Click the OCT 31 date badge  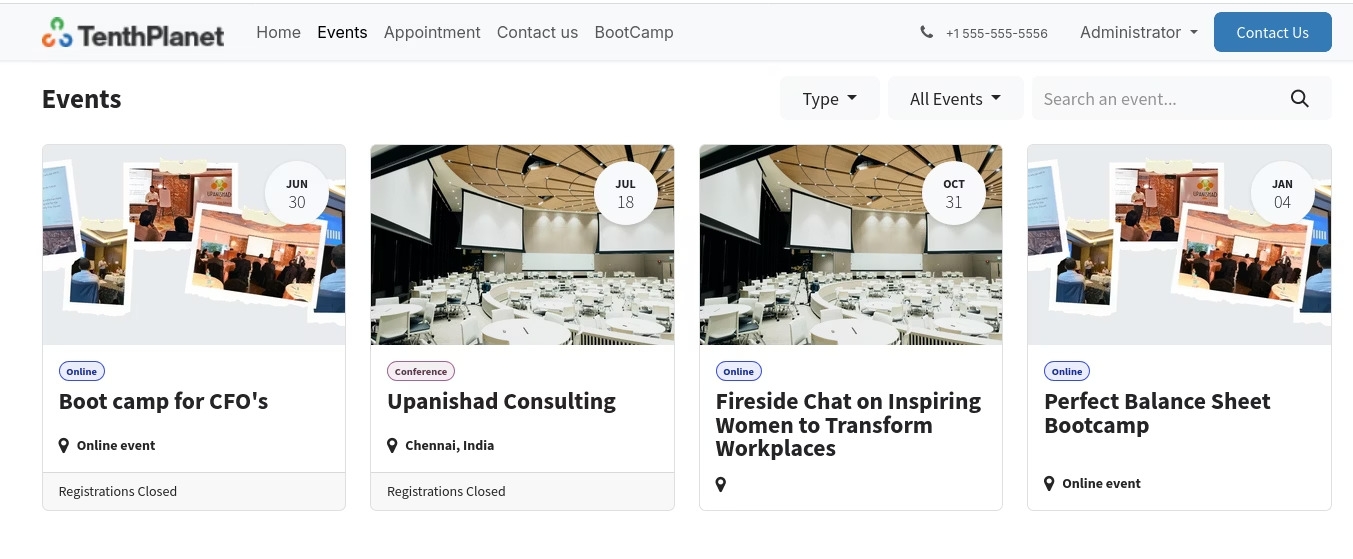tap(953, 193)
